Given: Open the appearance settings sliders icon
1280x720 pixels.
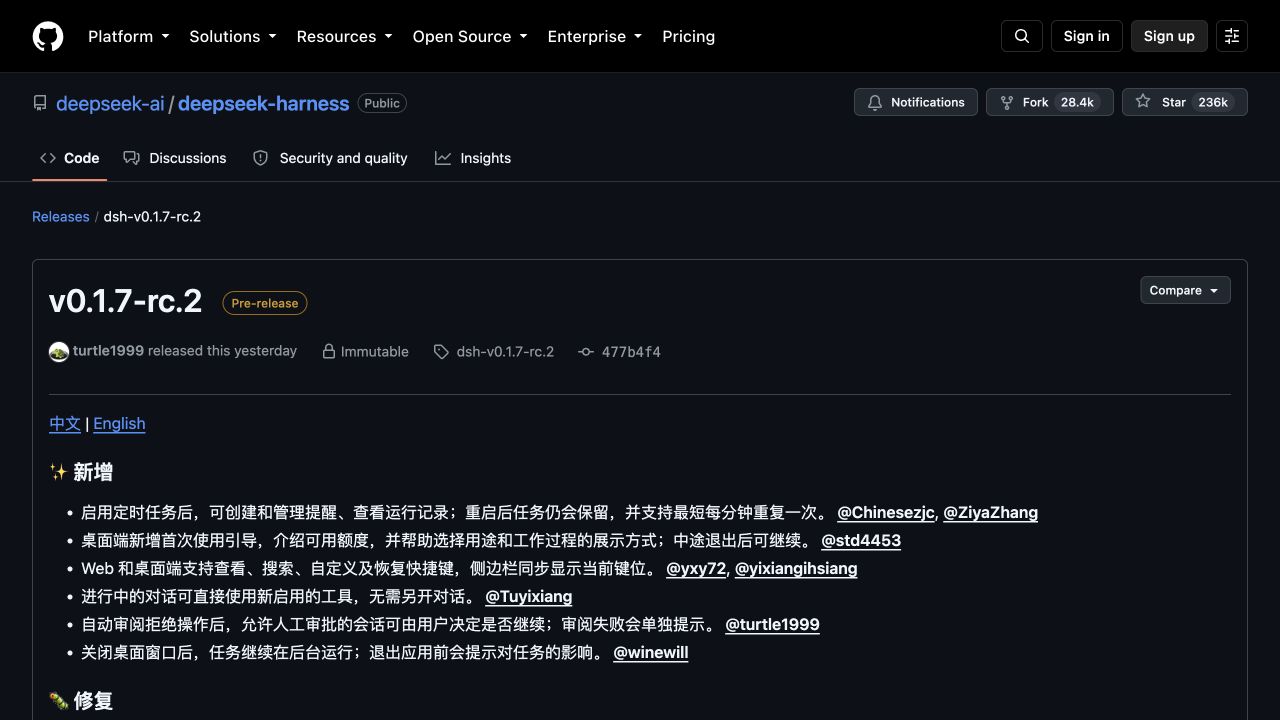Looking at the screenshot, I should pyautogui.click(x=1232, y=36).
